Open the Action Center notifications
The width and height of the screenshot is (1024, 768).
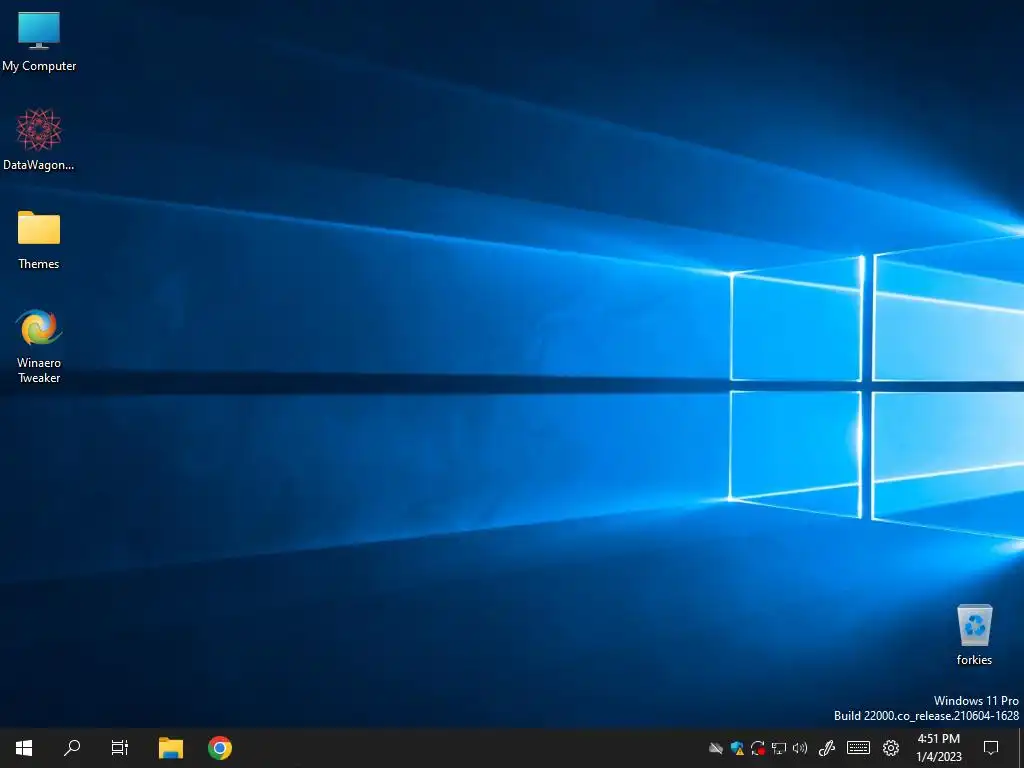point(991,748)
